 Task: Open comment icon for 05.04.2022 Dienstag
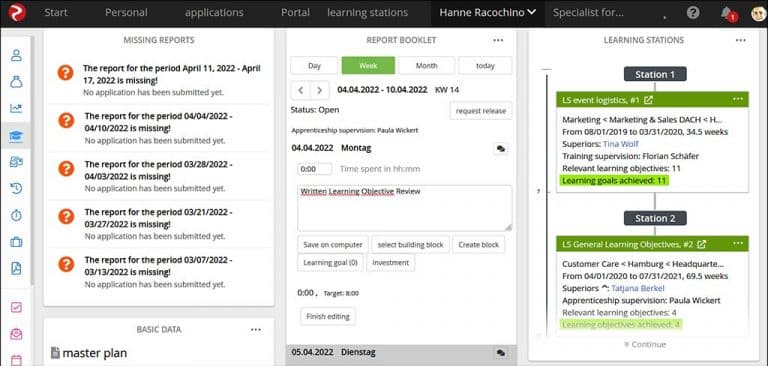(501, 352)
